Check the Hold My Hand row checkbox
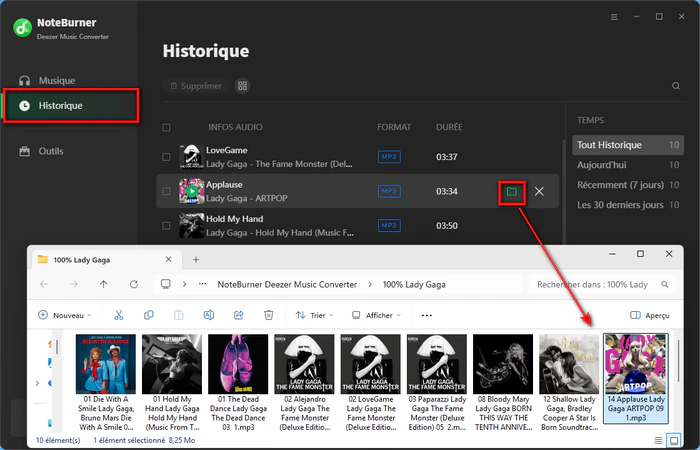This screenshot has height=450, width=700. click(x=166, y=225)
